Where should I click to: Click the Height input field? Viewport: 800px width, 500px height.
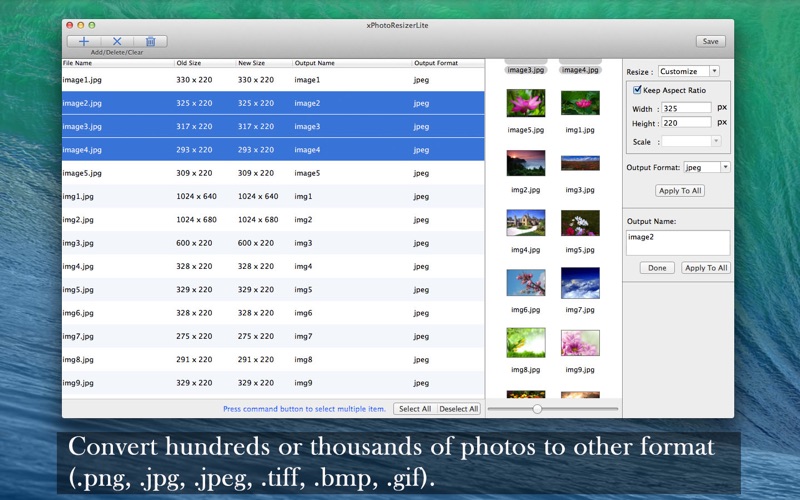coord(686,122)
